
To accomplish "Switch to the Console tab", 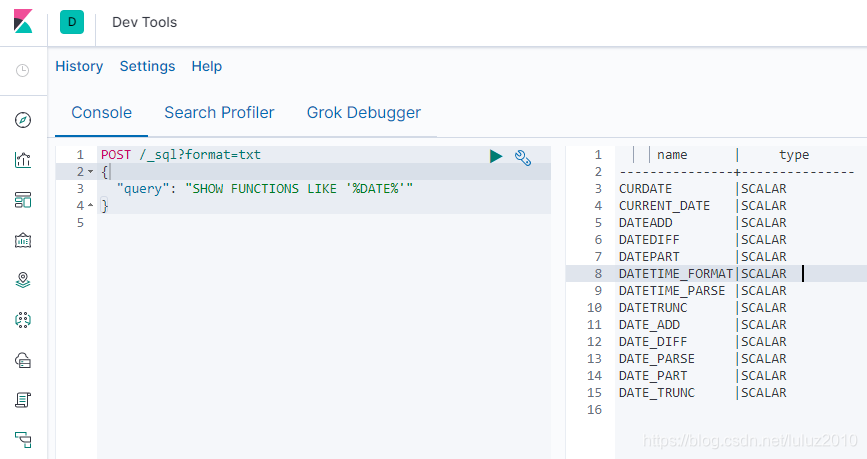I will point(102,112).
